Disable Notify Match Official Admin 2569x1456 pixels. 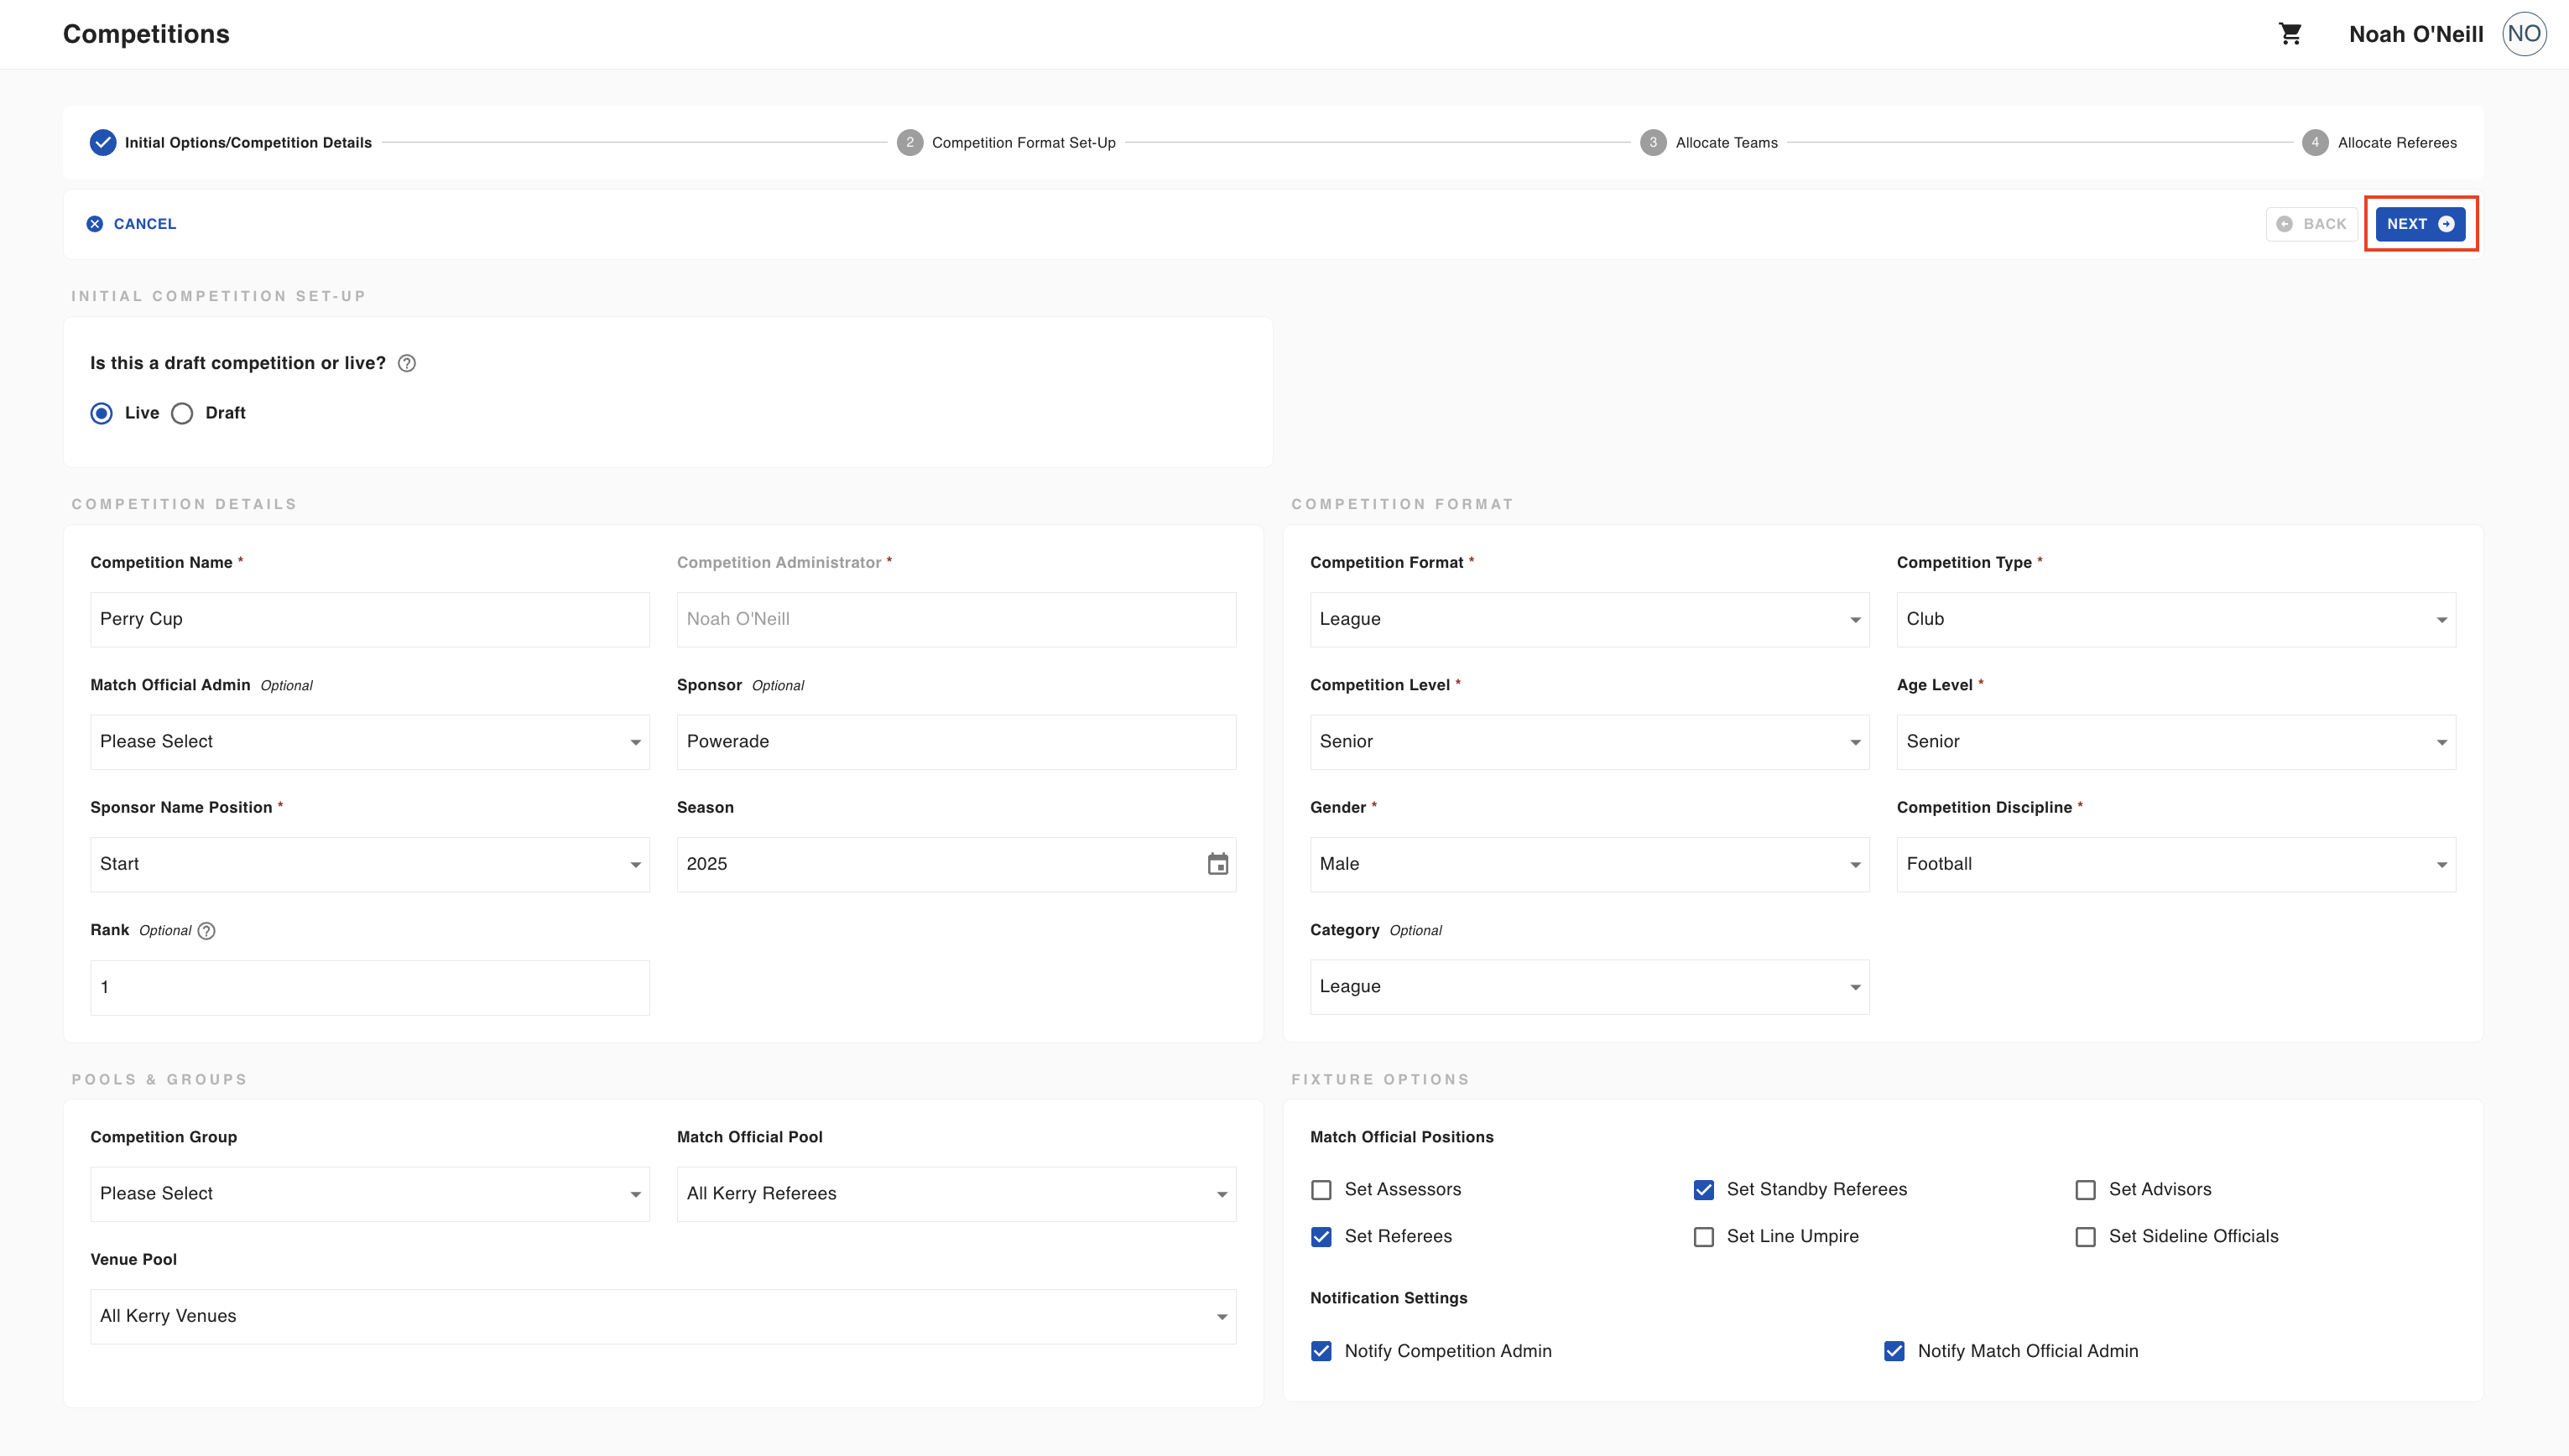tap(1894, 1352)
